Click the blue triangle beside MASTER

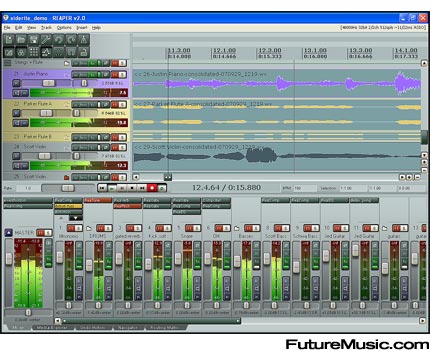[x=9, y=233]
